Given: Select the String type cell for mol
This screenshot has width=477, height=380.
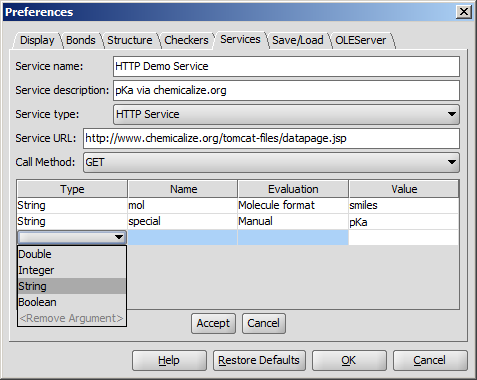Looking at the screenshot, I should click(x=72, y=205).
